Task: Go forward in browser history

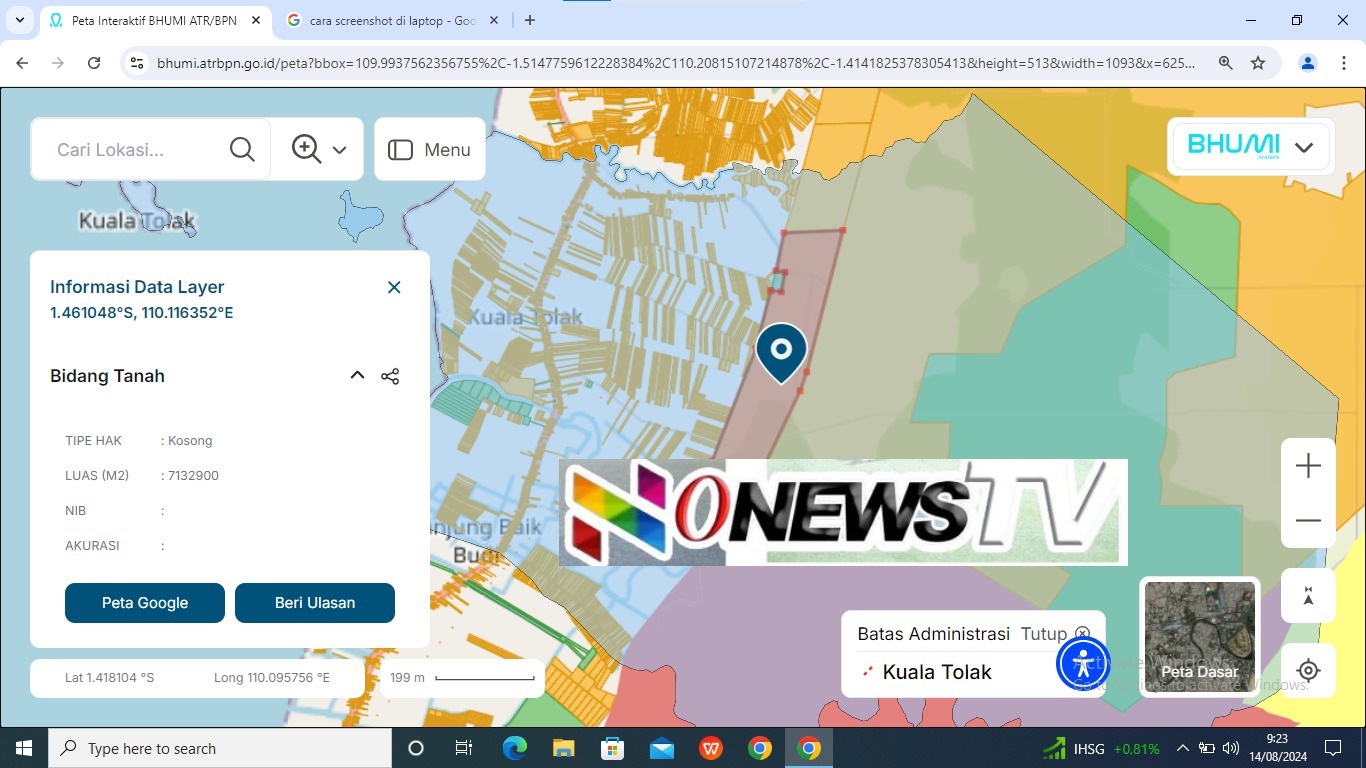Action: (x=58, y=63)
